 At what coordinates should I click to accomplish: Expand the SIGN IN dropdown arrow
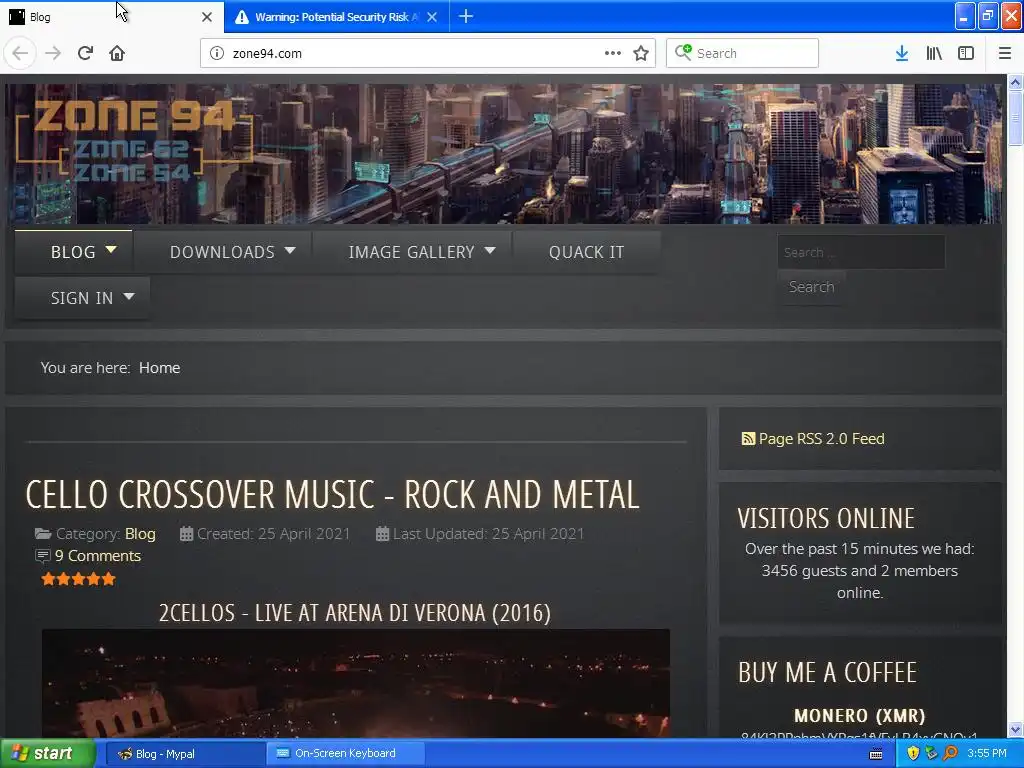[x=129, y=296]
